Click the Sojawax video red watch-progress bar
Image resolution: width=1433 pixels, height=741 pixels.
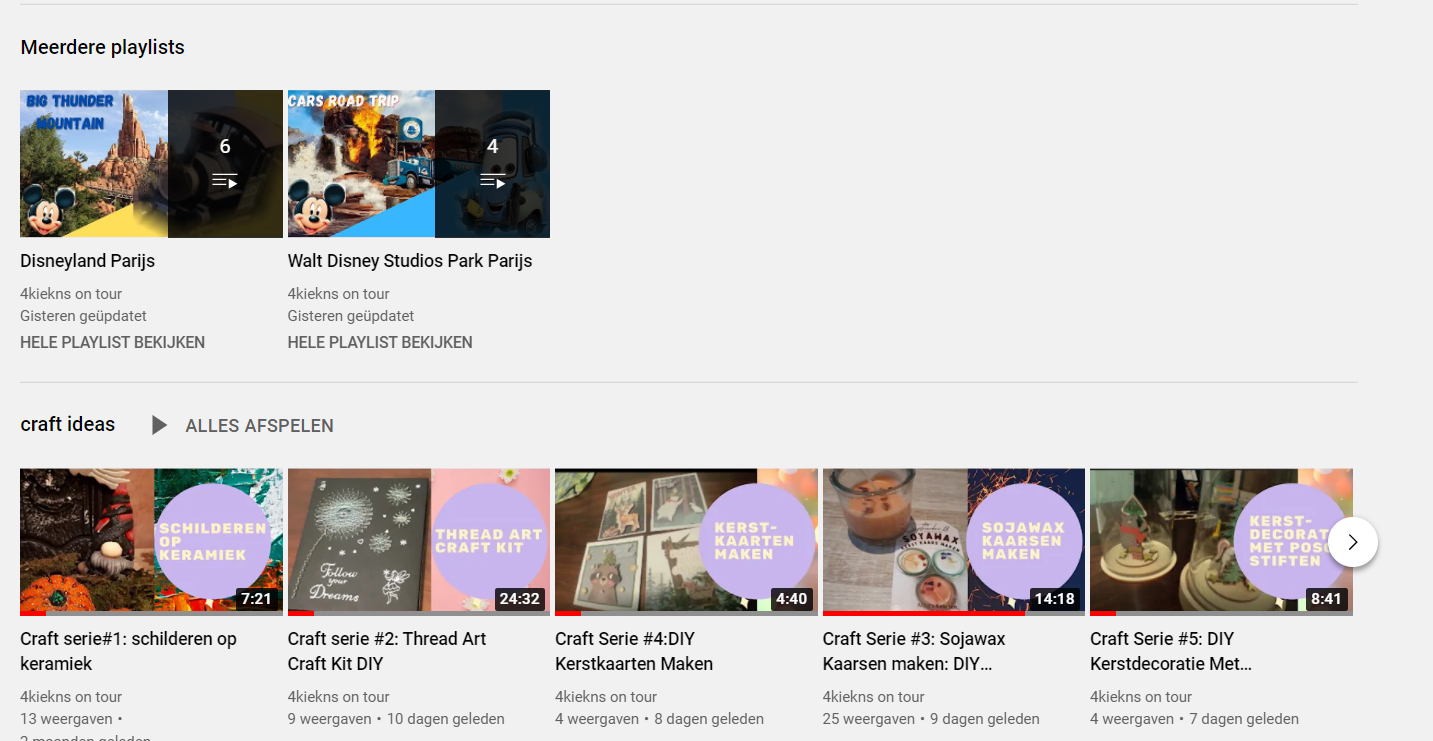coord(924,613)
